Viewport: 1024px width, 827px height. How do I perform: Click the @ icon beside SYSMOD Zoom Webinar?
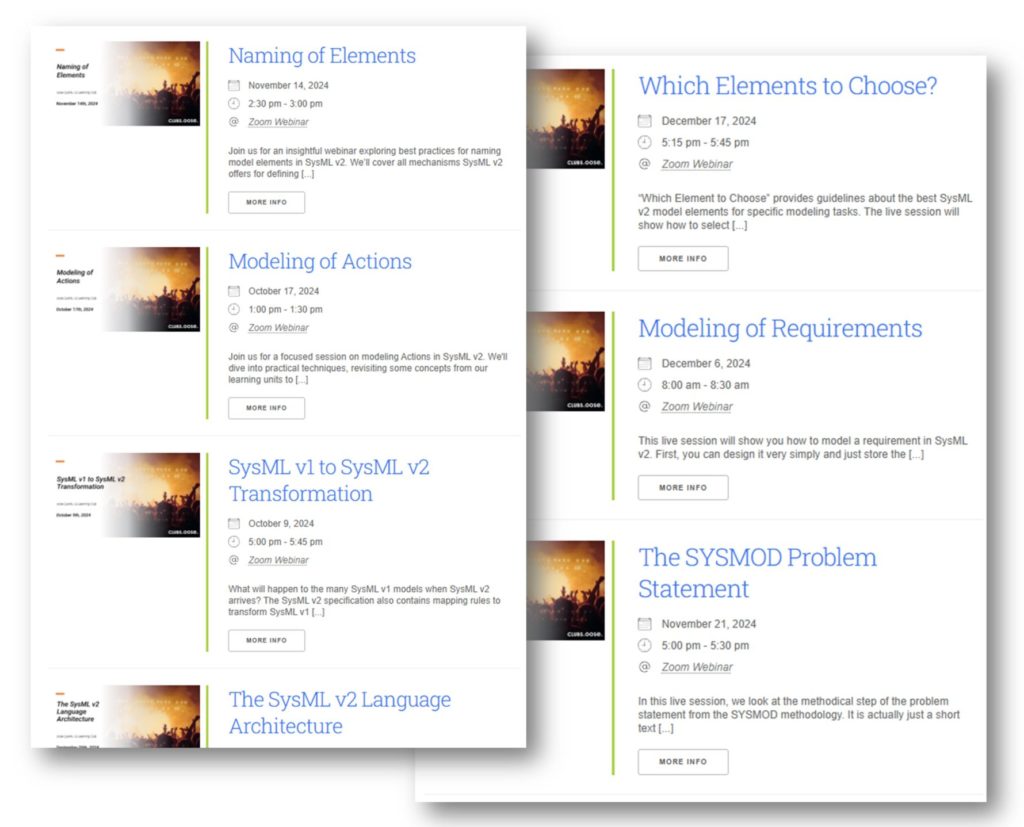645,667
